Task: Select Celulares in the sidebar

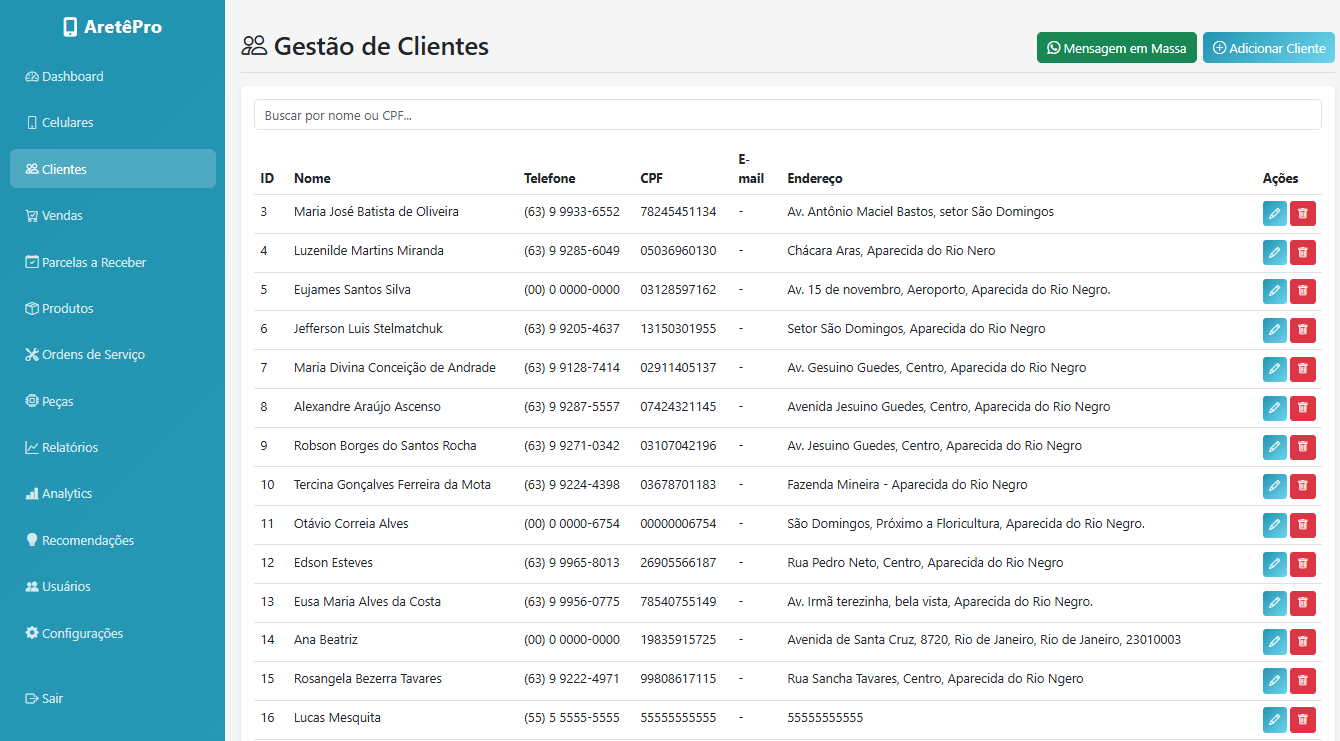Action: [64, 122]
